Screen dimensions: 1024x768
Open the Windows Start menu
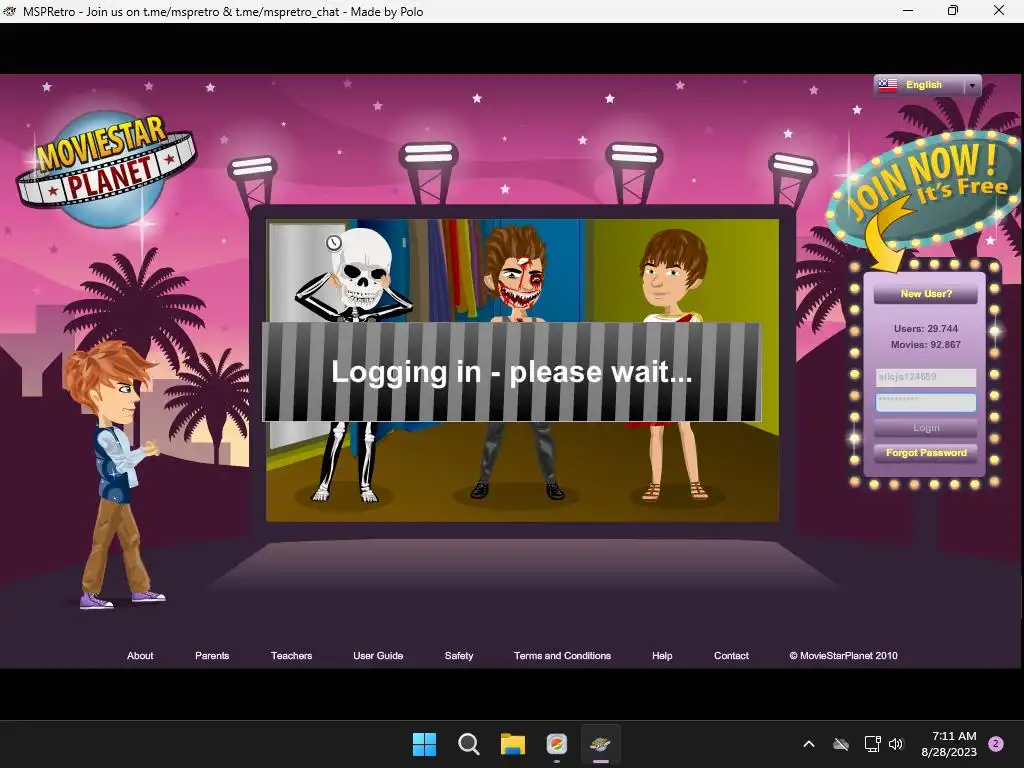pos(424,744)
